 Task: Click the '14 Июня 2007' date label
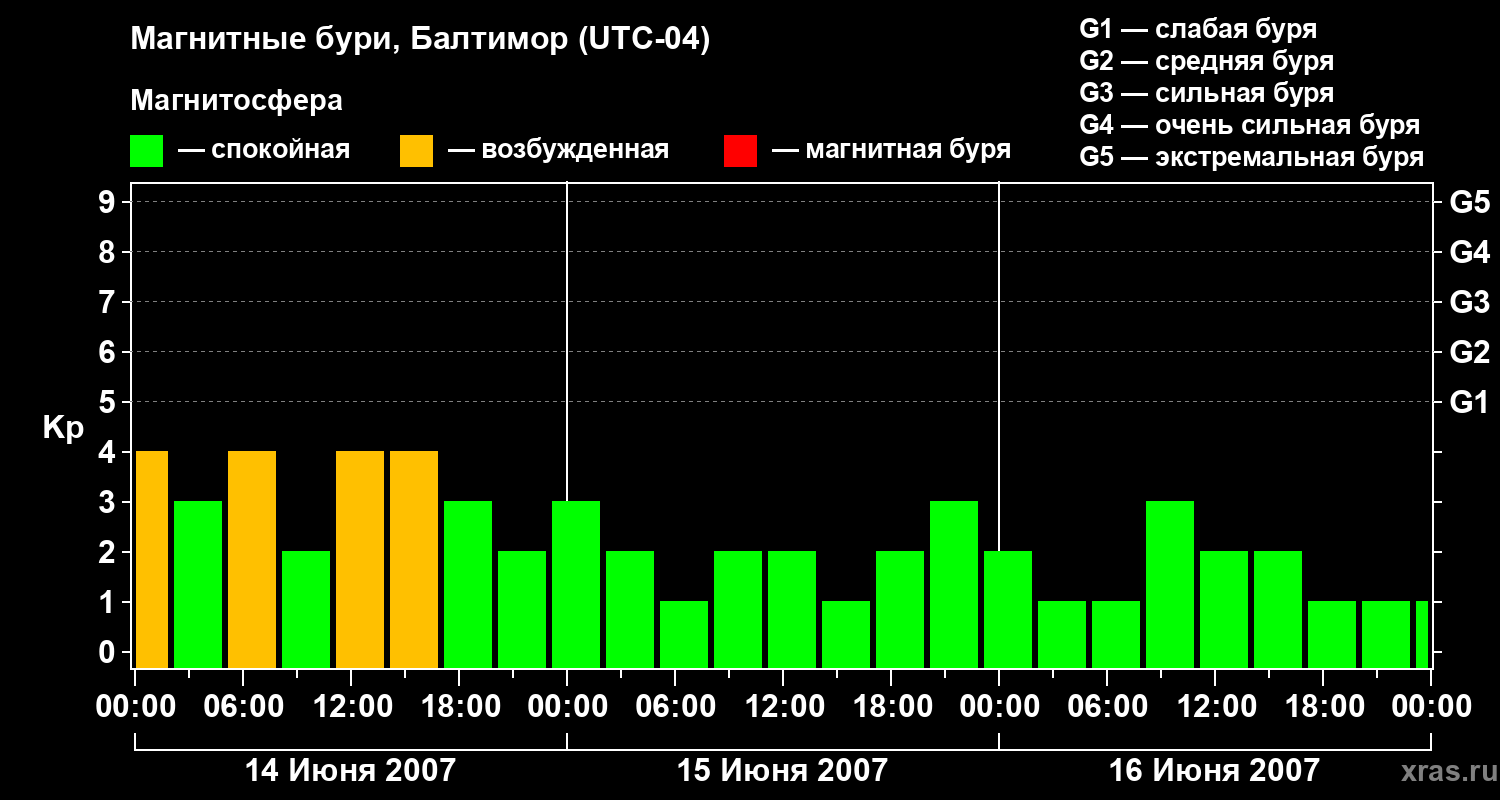point(350,770)
